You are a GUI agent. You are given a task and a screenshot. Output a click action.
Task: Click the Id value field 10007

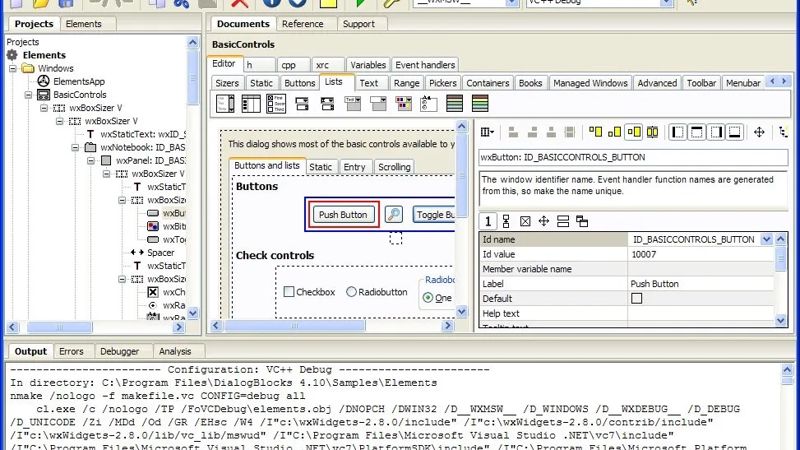(x=701, y=254)
